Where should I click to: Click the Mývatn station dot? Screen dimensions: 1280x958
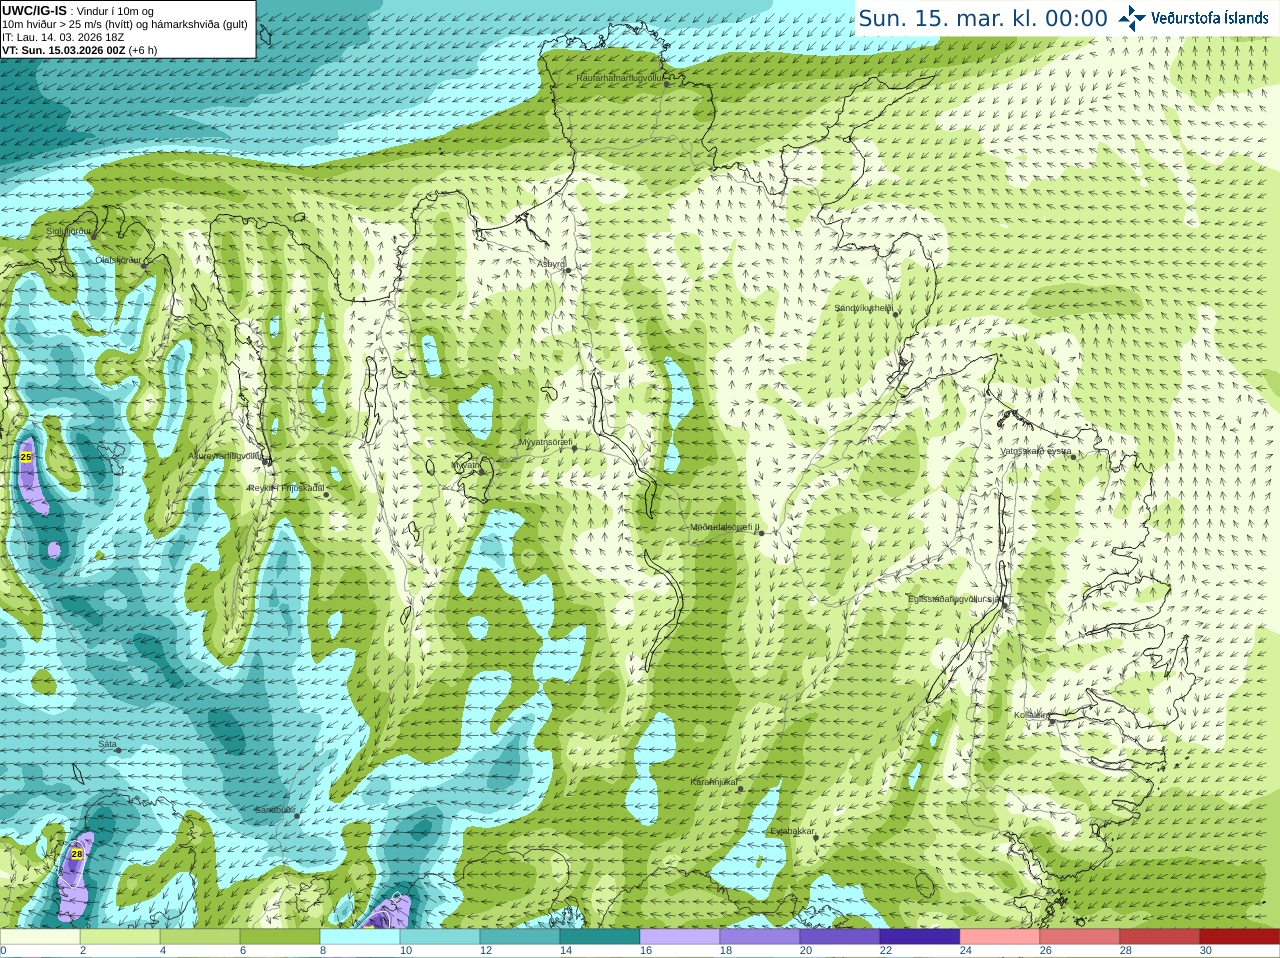coord(483,471)
